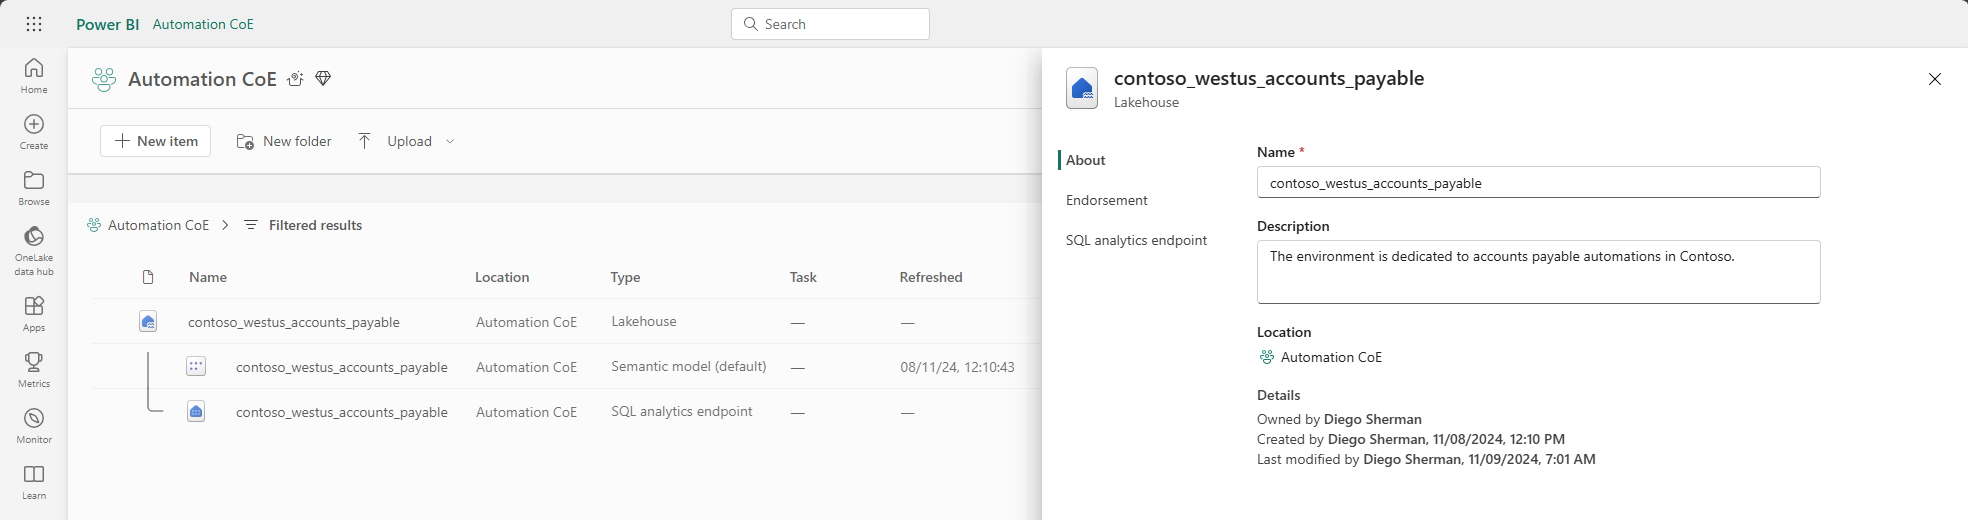Viewport: 1968px width, 520px height.
Task: Click the Automation CoE workspace icon in header
Action: (104, 79)
